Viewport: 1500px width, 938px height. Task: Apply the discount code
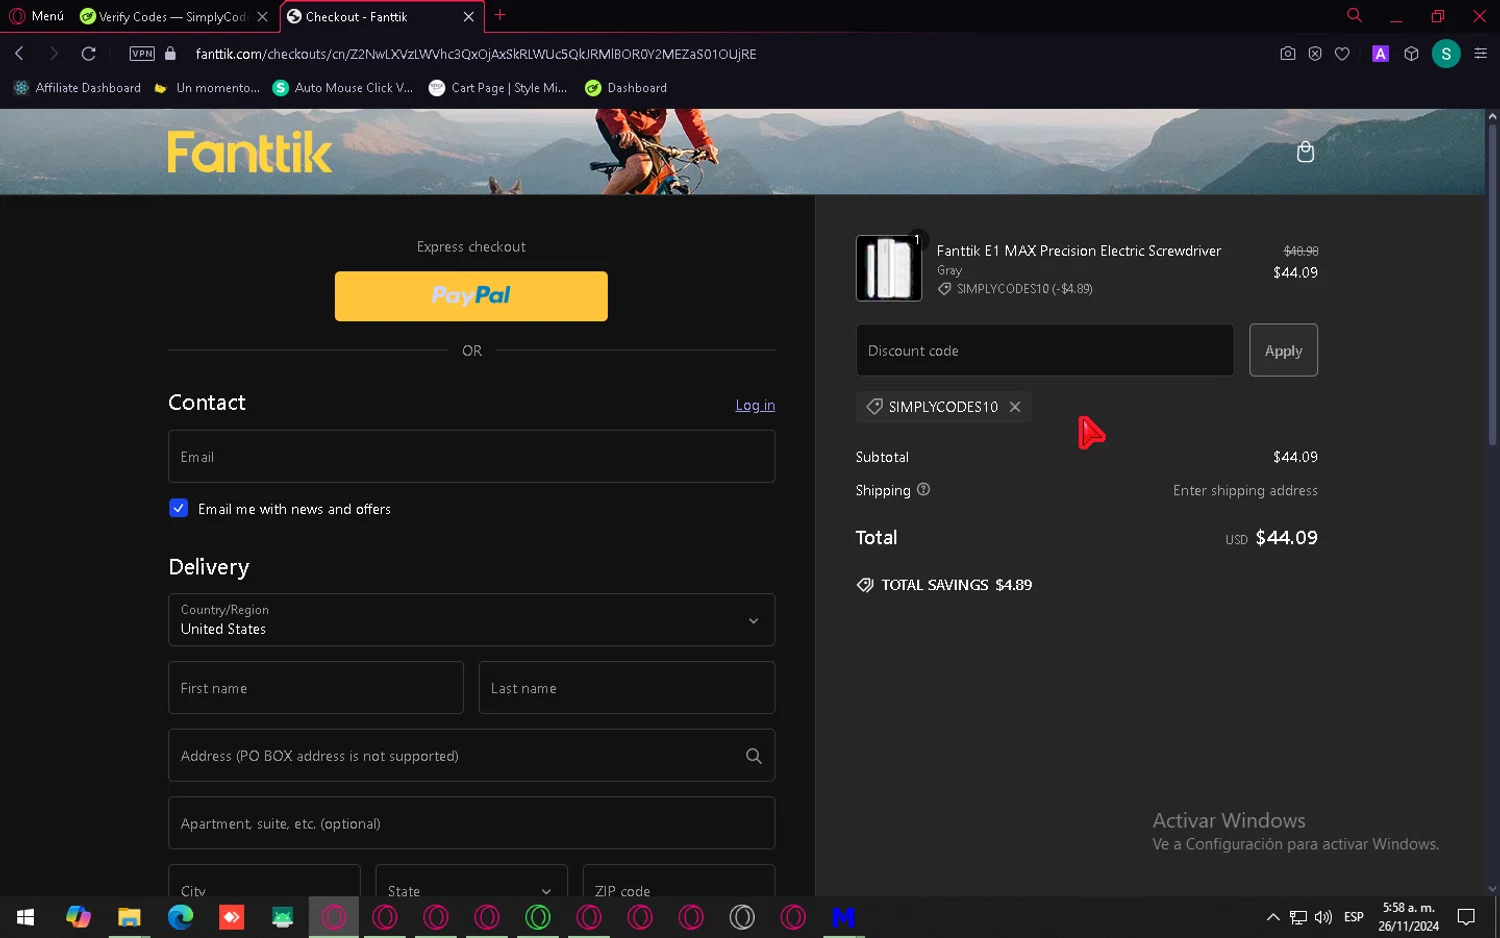point(1283,350)
